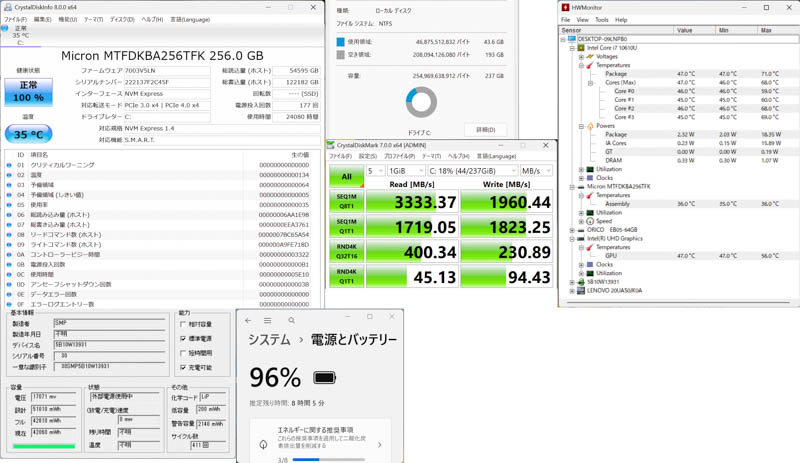
Task: Open the 設定 menu in CrystalDiskMark
Action: [367, 157]
